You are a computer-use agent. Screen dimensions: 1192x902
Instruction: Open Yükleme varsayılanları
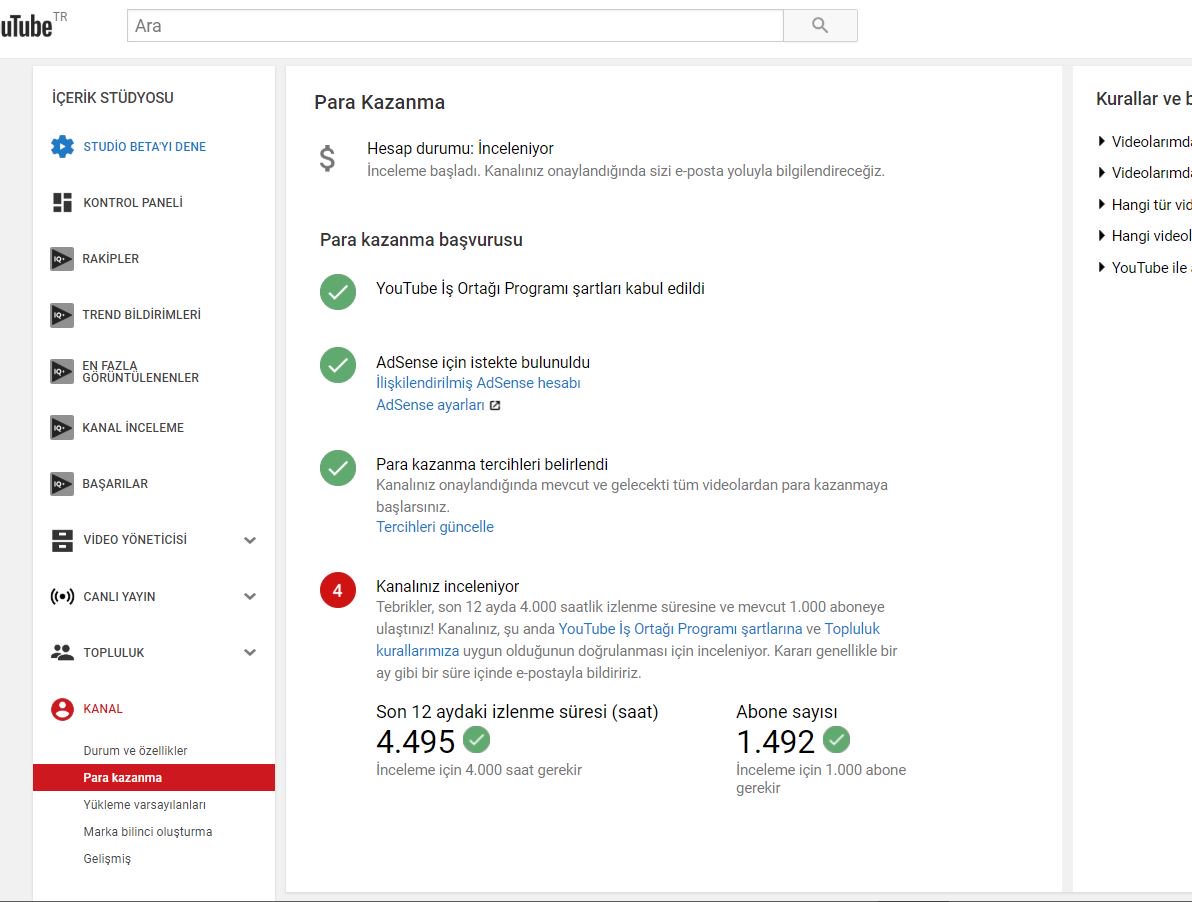coord(144,805)
